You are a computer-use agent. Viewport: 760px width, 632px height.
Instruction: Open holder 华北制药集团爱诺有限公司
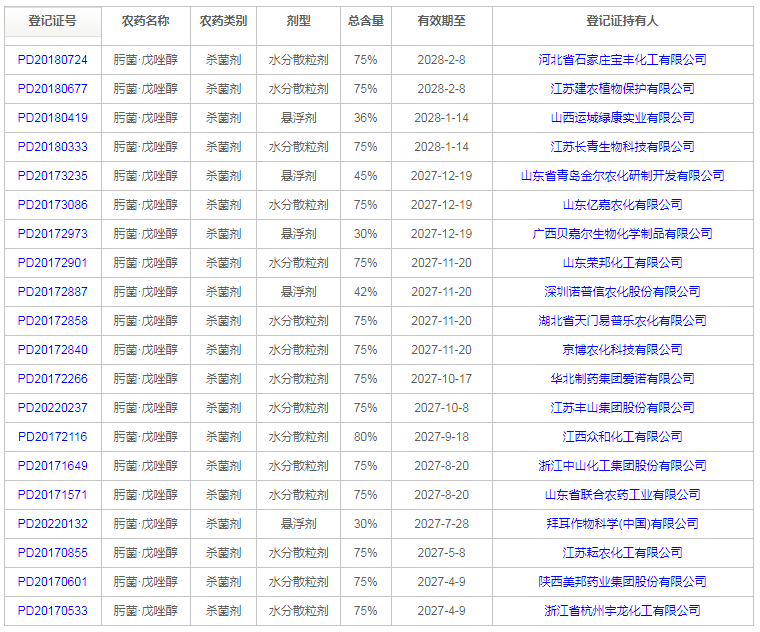[x=622, y=379]
